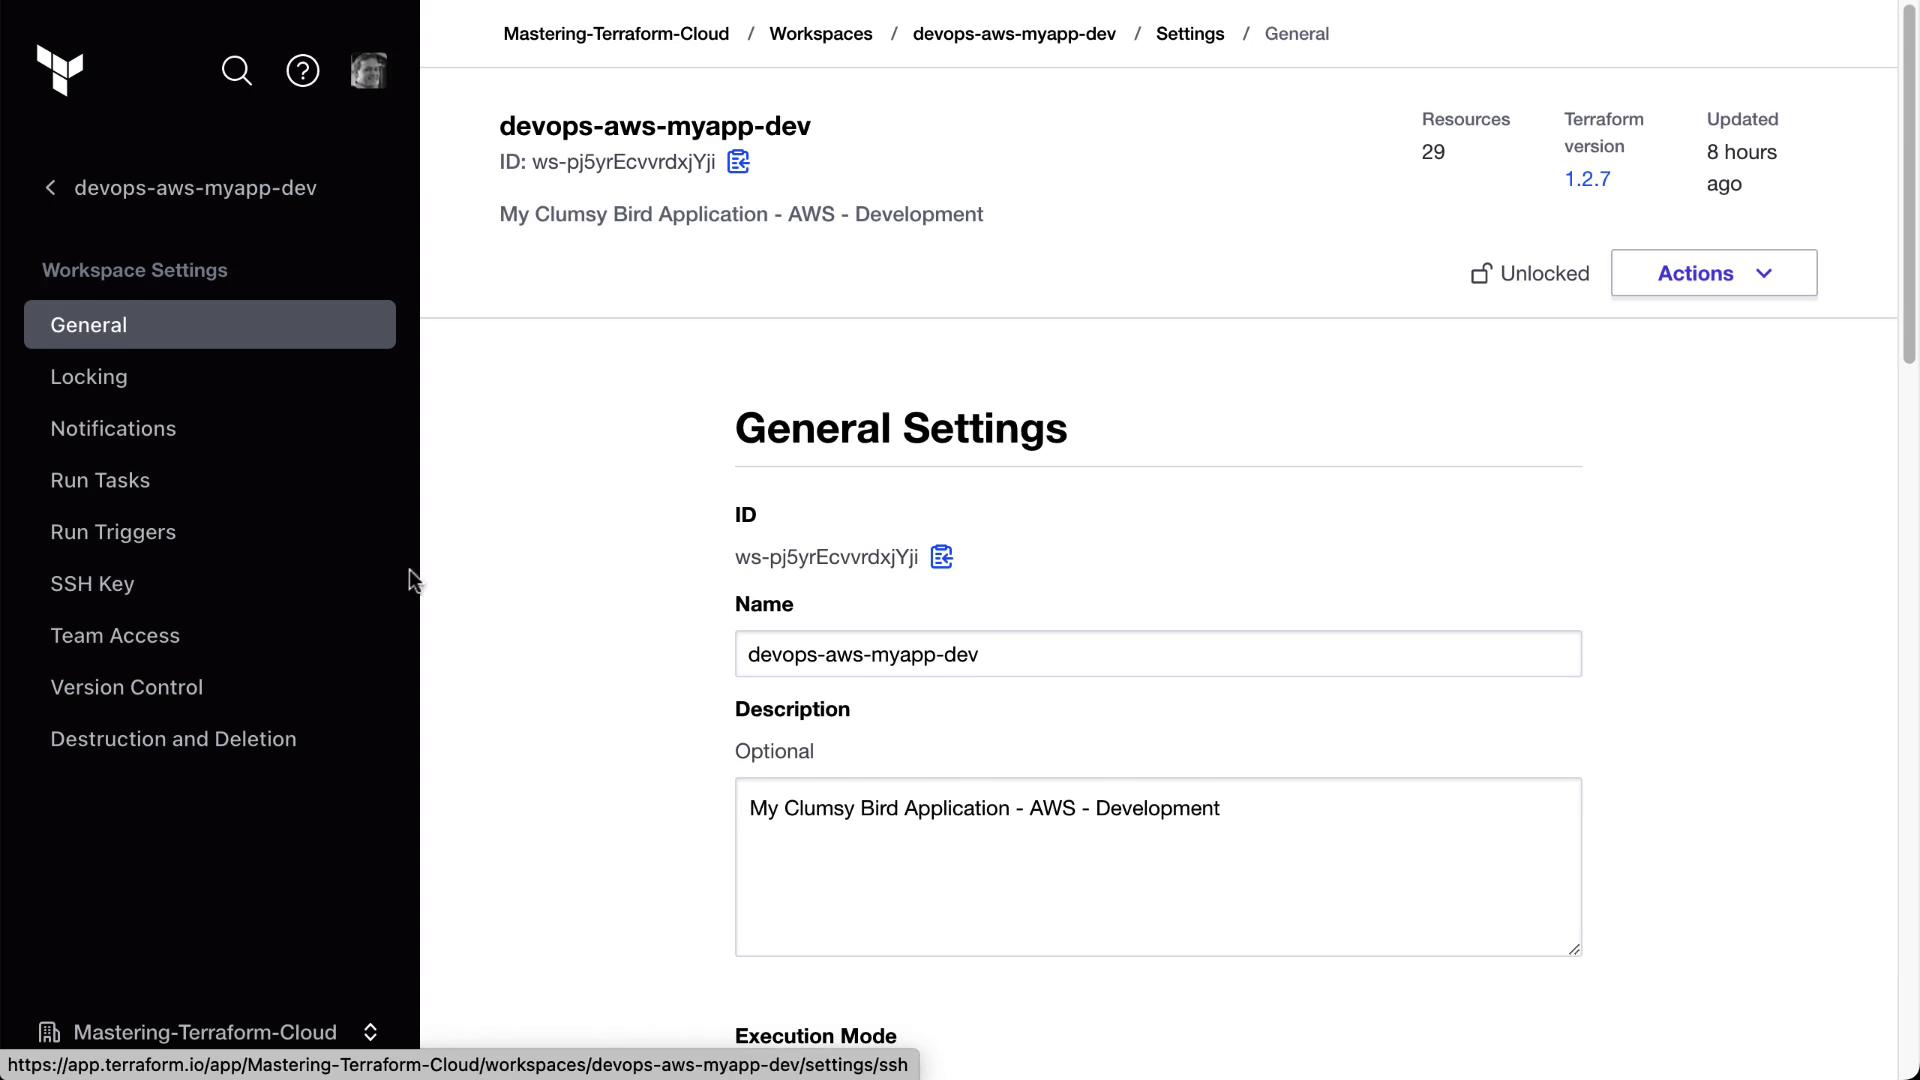Click the Terraform logo icon
1920x1080 pixels.
coord(60,70)
